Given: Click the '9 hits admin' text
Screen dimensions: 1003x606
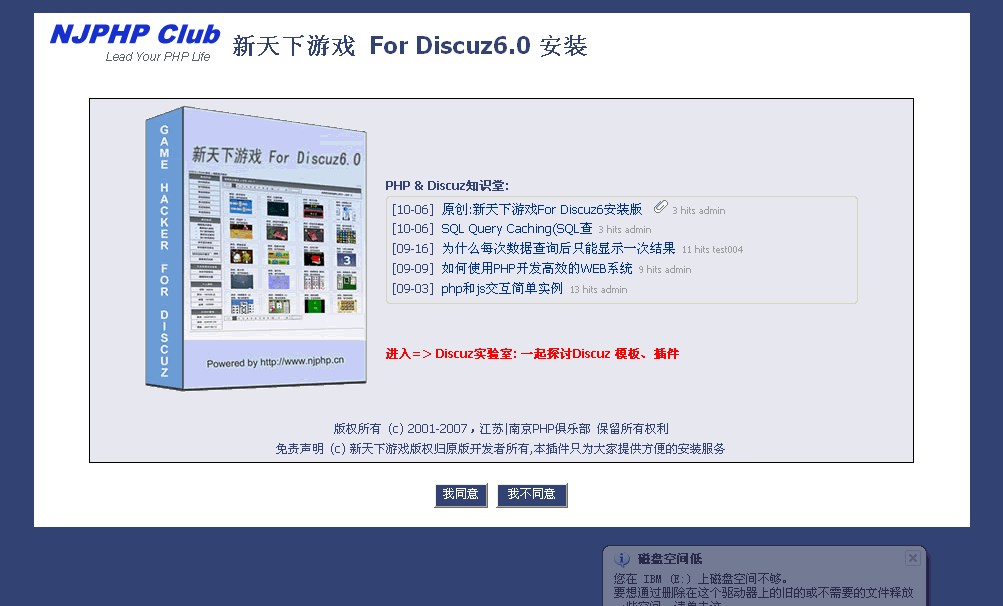Looking at the screenshot, I should pos(665,270).
